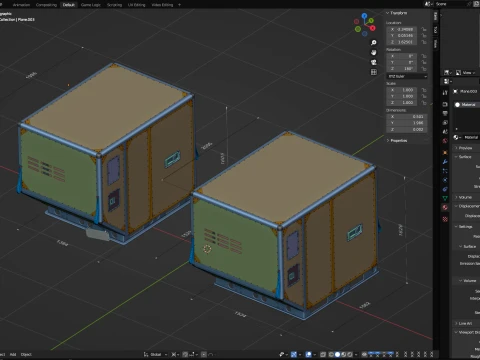Add a new workspace with plus button
Screen dimensions: 480x360
pyautogui.click(x=179, y=5)
